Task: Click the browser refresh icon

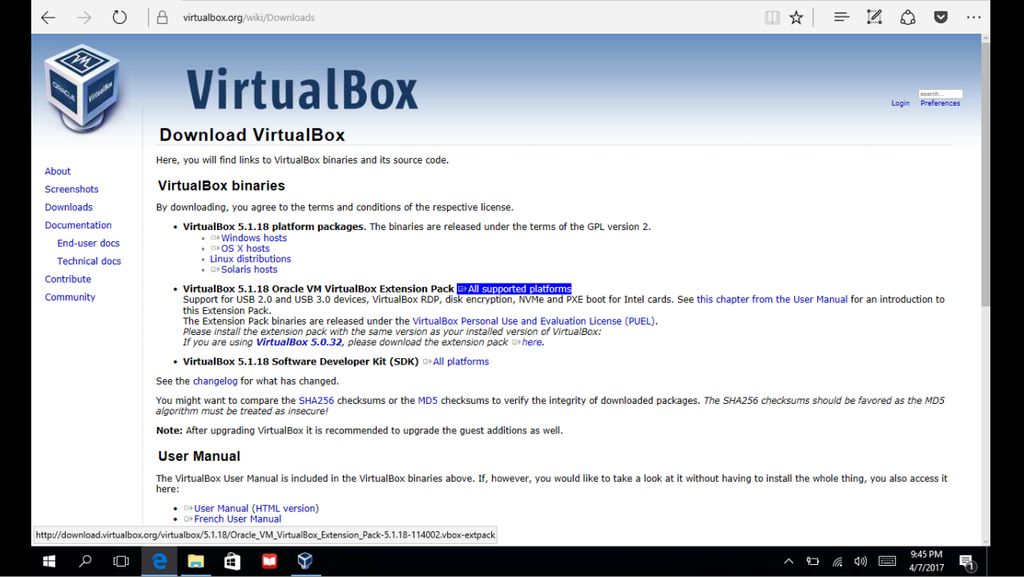Action: click(120, 18)
